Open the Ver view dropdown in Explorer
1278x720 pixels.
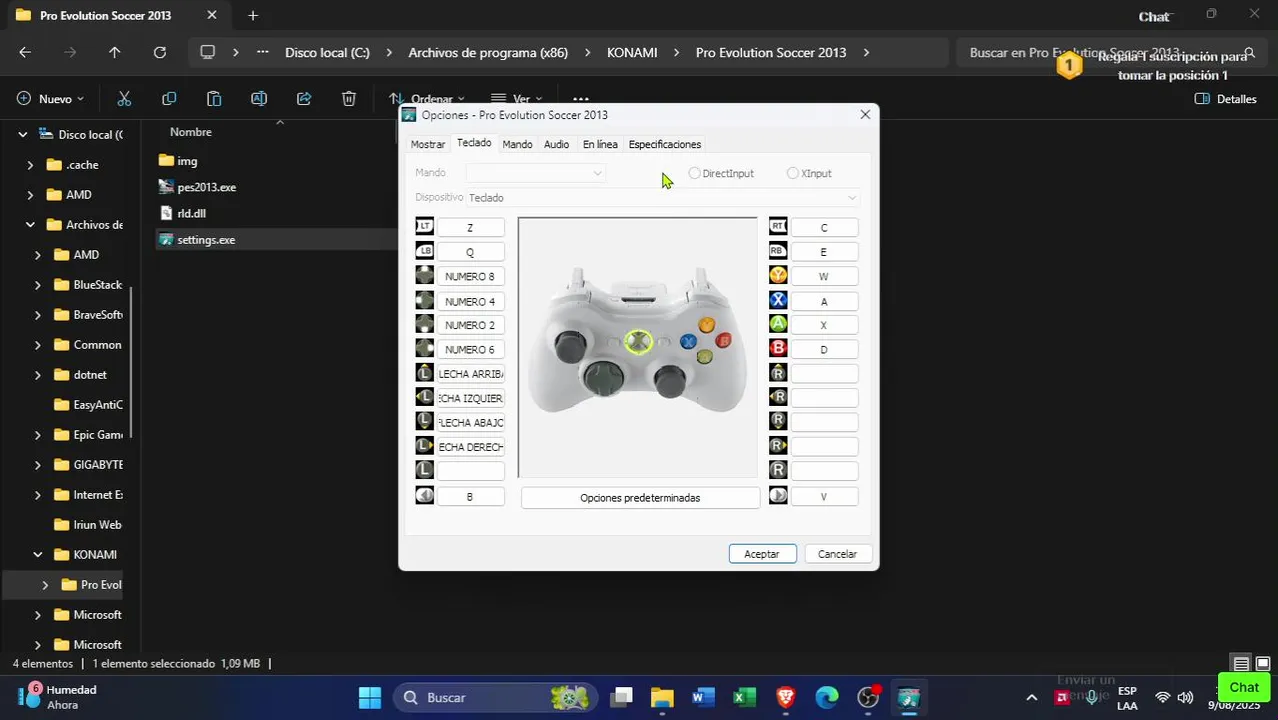516,99
